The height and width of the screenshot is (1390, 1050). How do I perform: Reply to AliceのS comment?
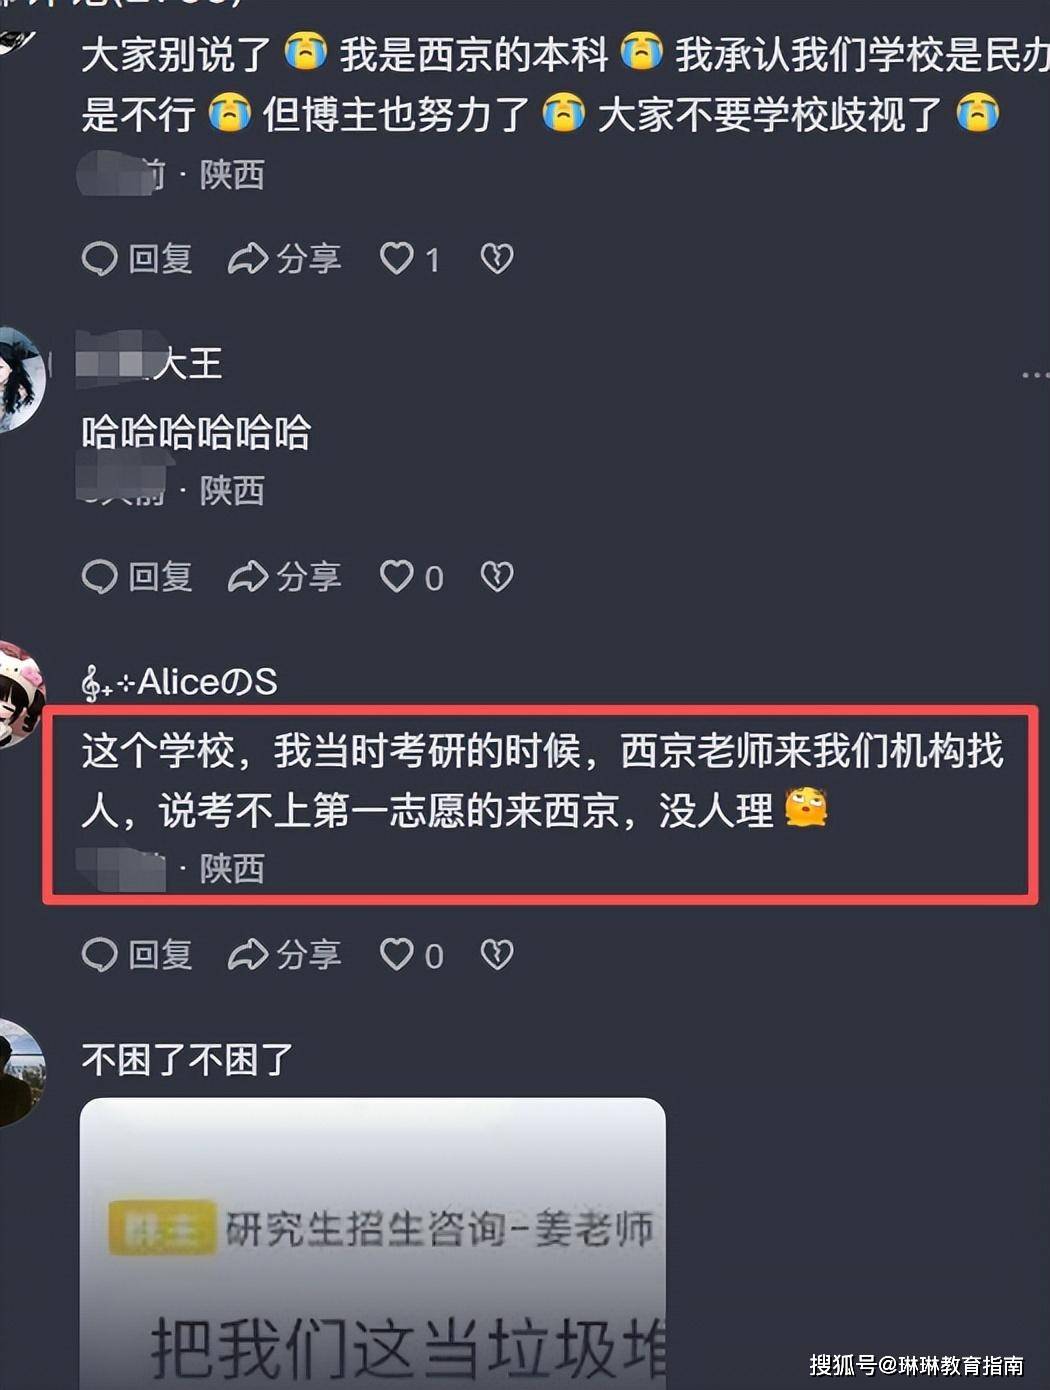click(137, 955)
